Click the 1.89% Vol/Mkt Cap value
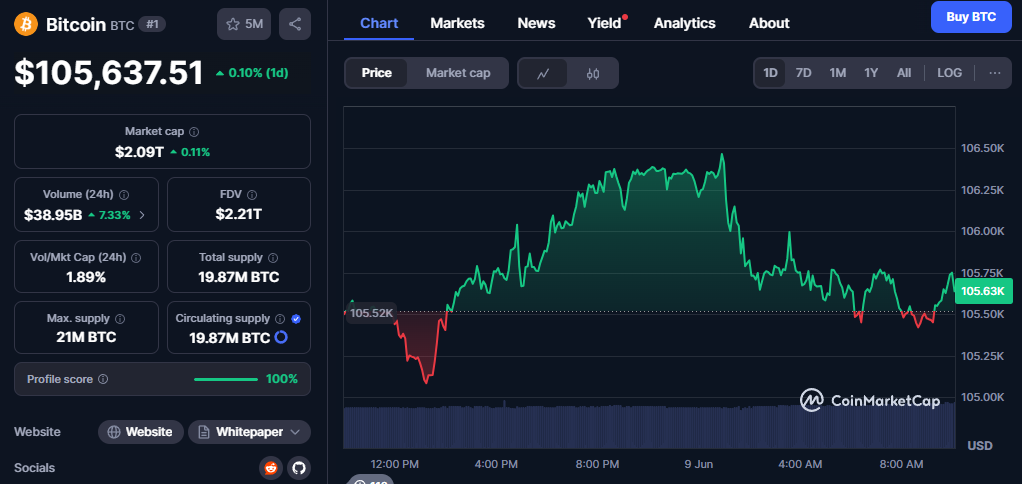This screenshot has width=1022, height=484. click(x=86, y=278)
